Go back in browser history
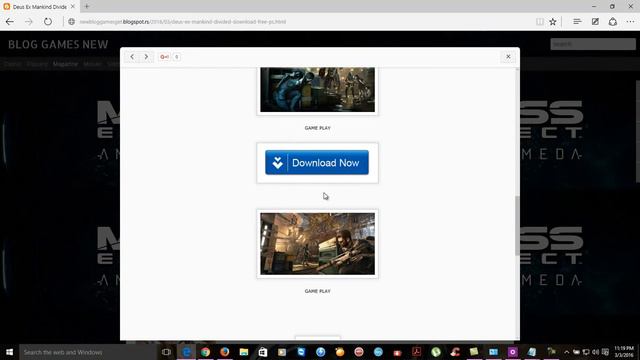 pyautogui.click(x=9, y=22)
